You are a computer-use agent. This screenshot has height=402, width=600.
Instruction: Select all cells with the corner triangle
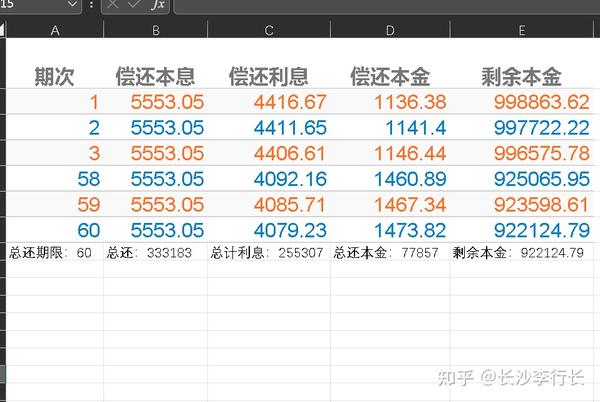point(2,29)
